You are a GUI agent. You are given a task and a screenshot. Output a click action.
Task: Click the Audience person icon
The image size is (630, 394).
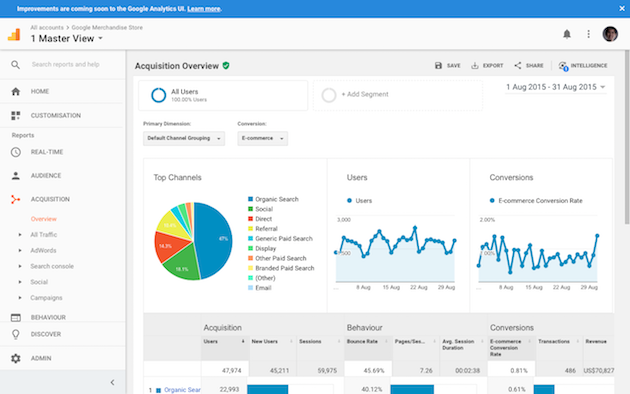pyautogui.click(x=16, y=176)
